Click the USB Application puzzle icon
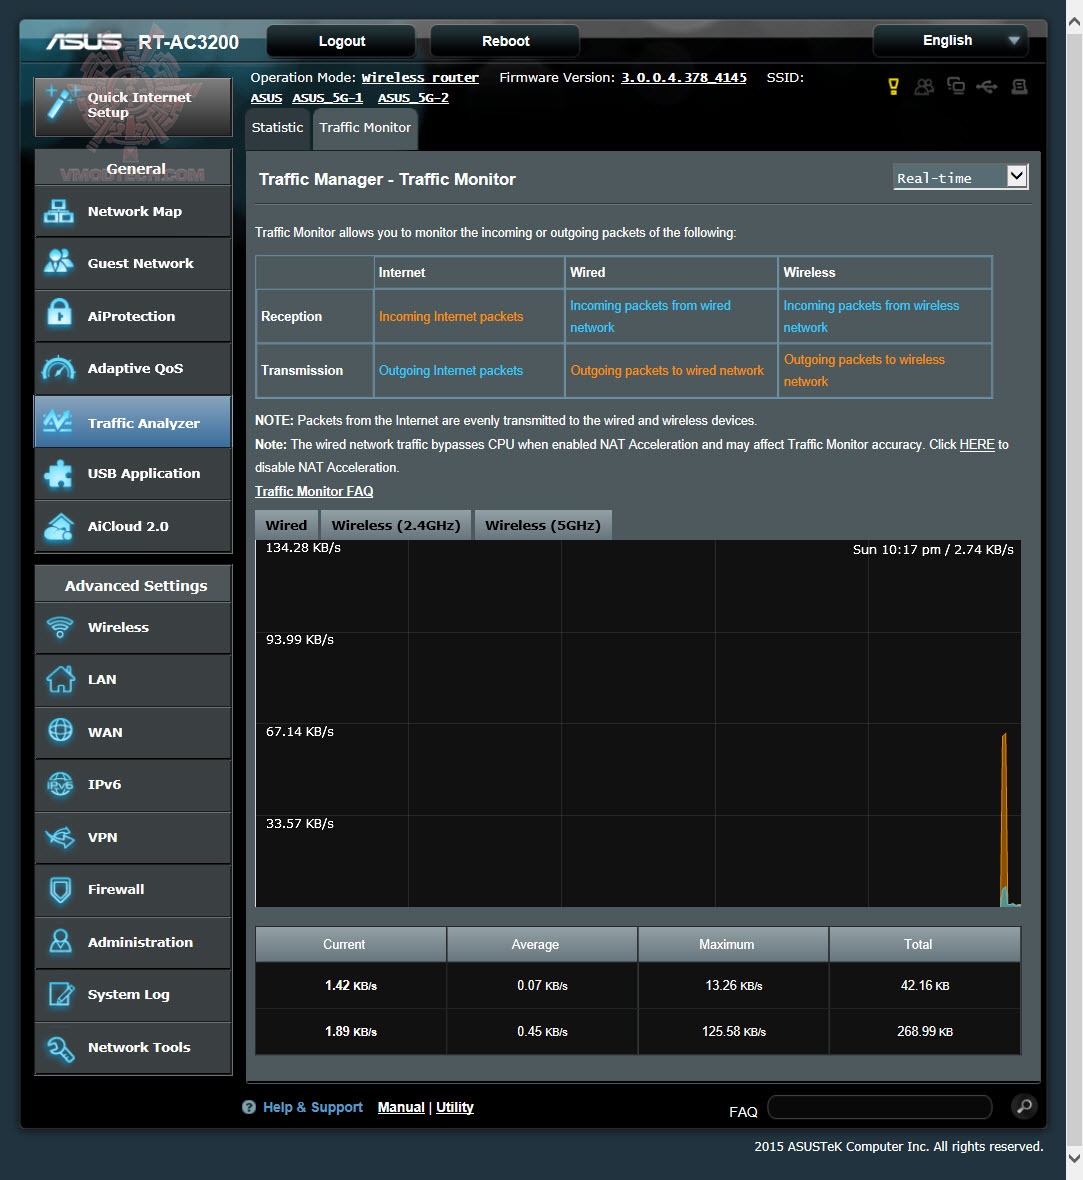Image resolution: width=1083 pixels, height=1180 pixels. 59,474
